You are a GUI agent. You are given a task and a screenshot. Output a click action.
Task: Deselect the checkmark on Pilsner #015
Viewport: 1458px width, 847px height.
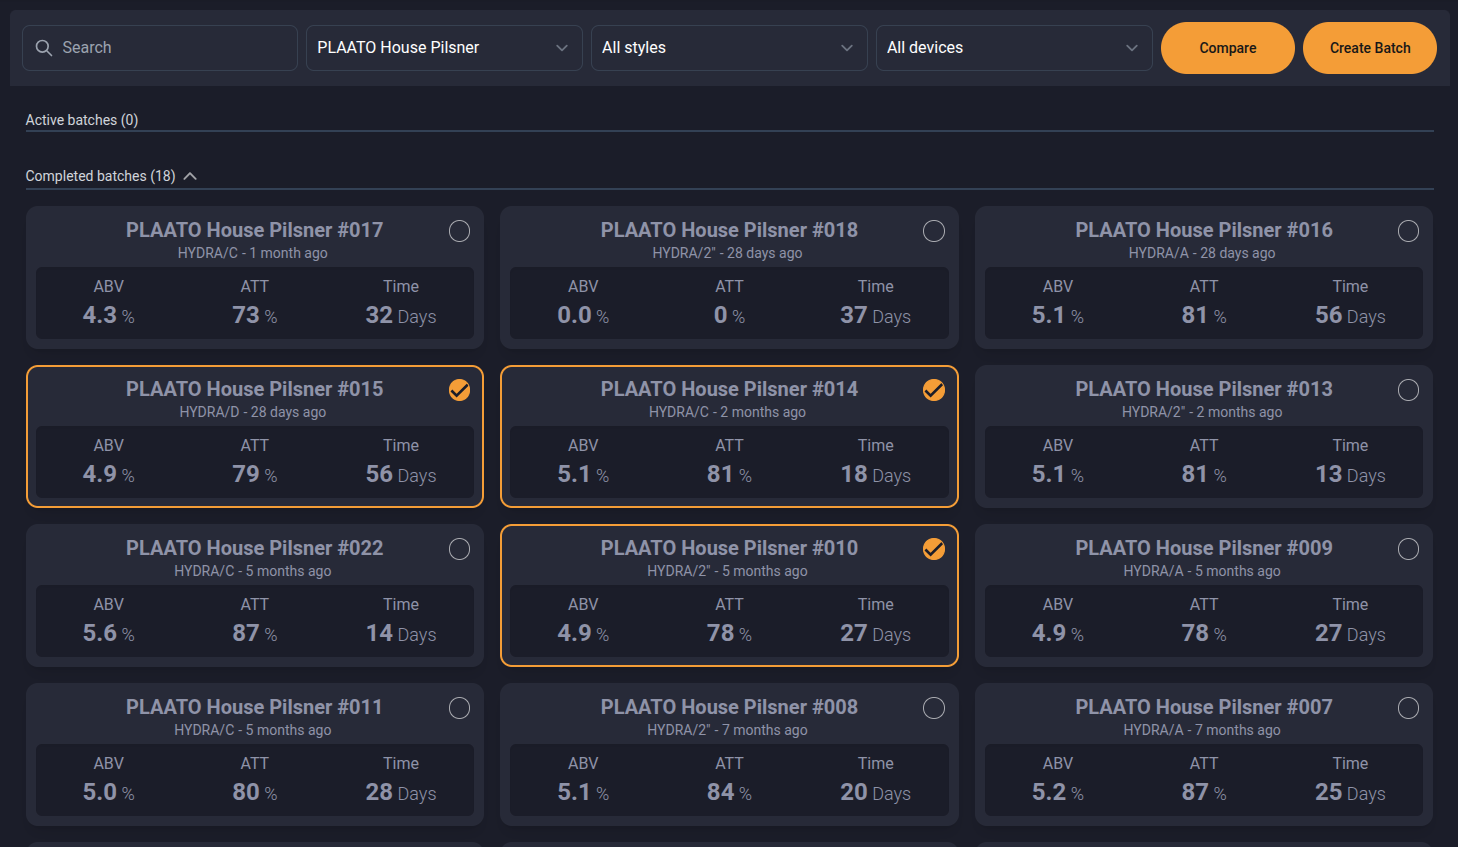[459, 390]
